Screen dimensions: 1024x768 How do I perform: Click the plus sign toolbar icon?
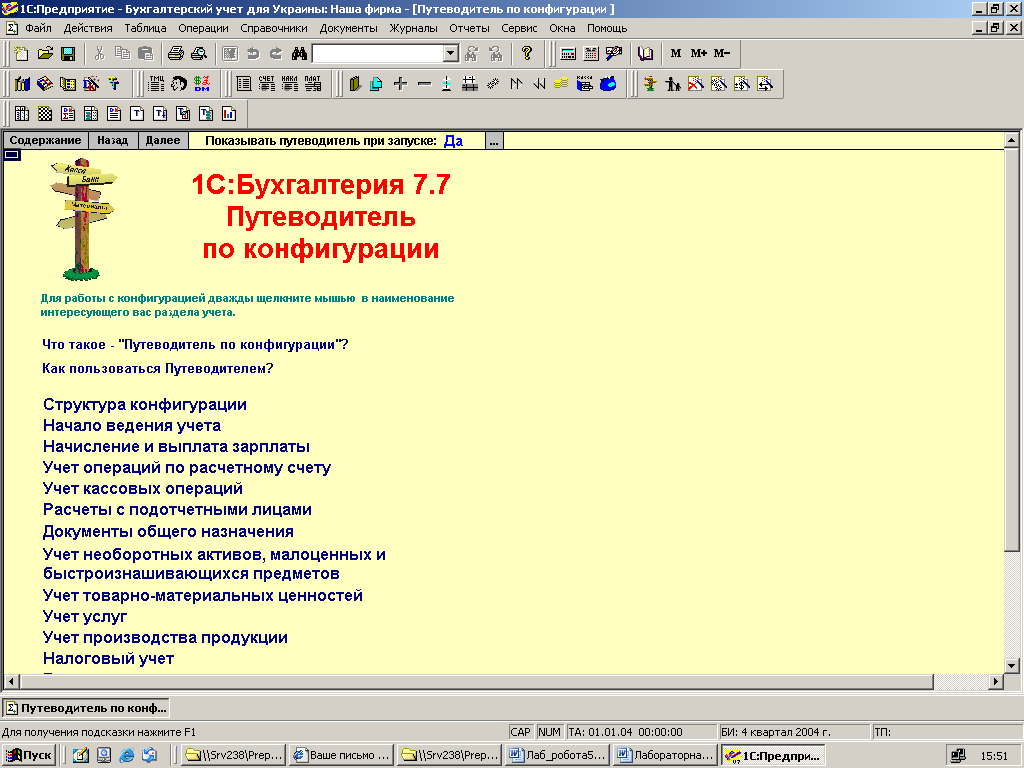401,84
